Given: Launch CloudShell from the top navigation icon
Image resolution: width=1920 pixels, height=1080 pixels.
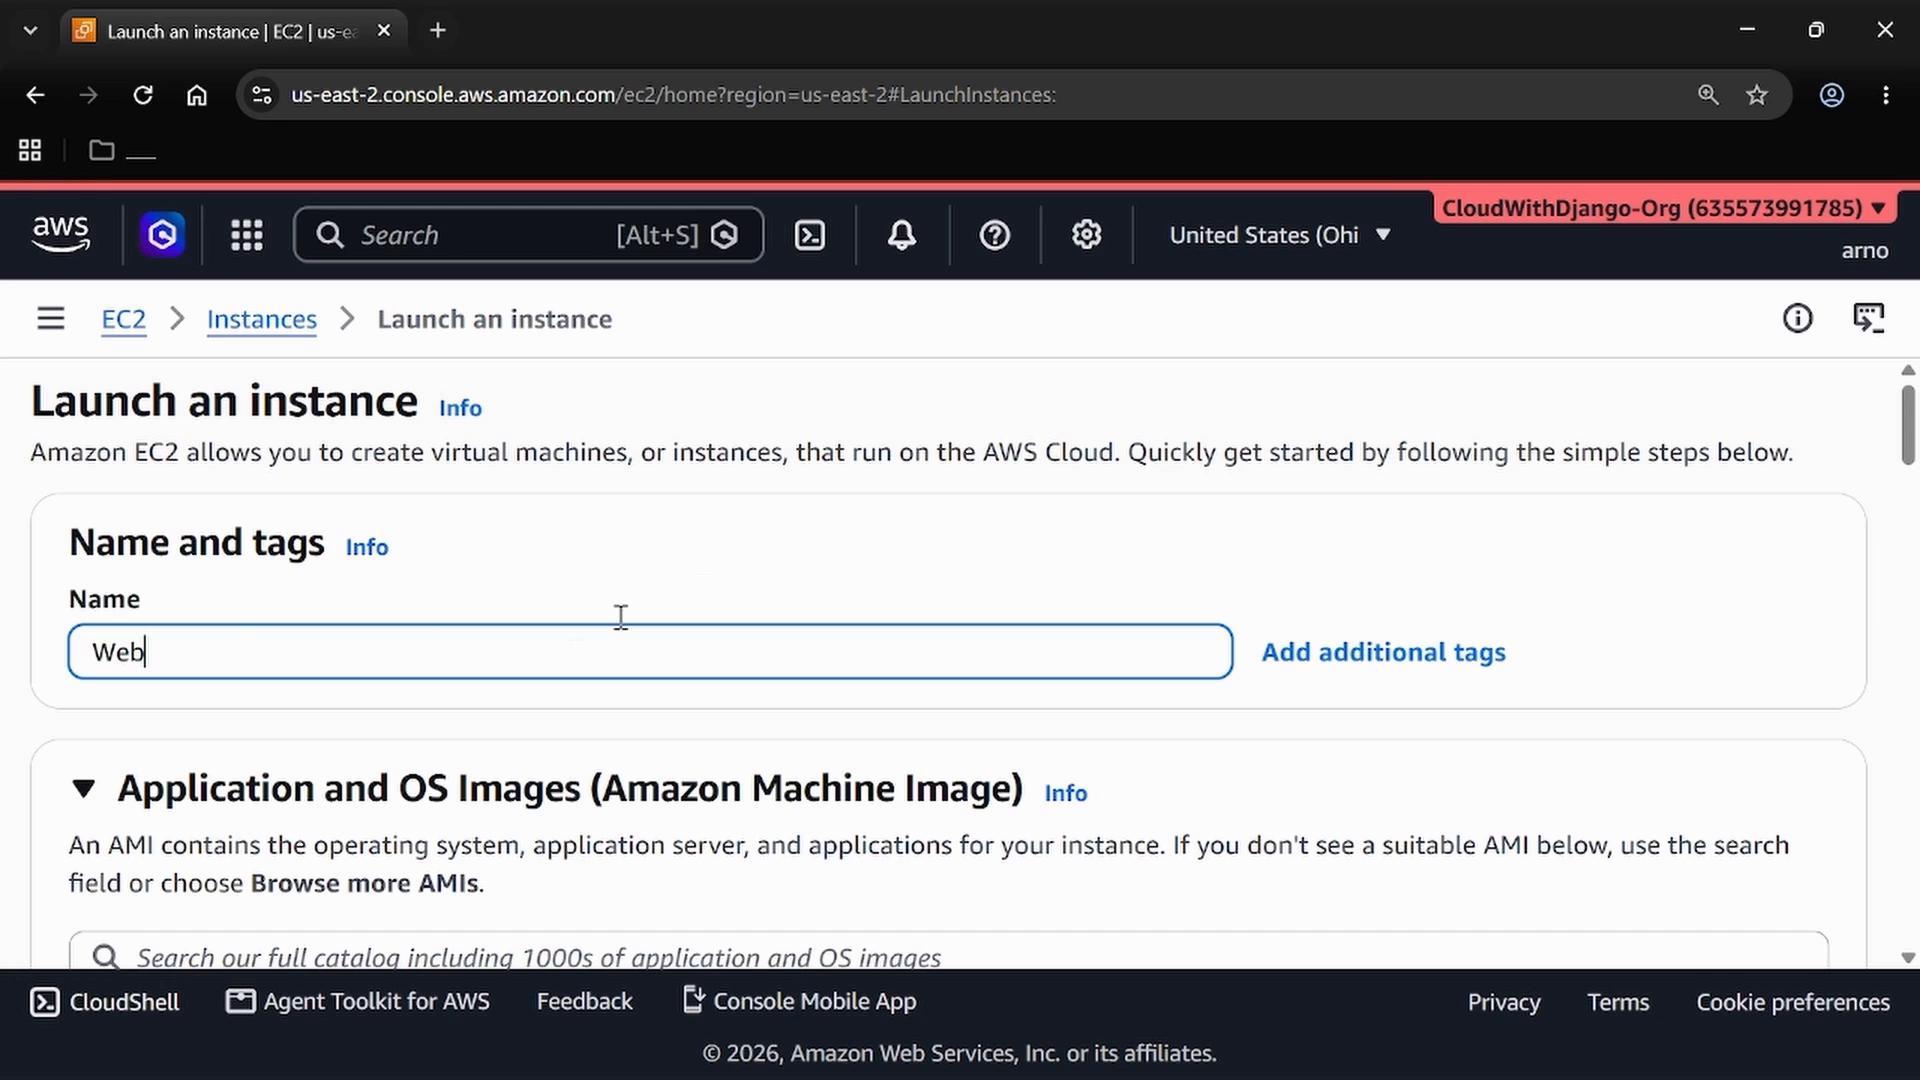Looking at the screenshot, I should 810,235.
